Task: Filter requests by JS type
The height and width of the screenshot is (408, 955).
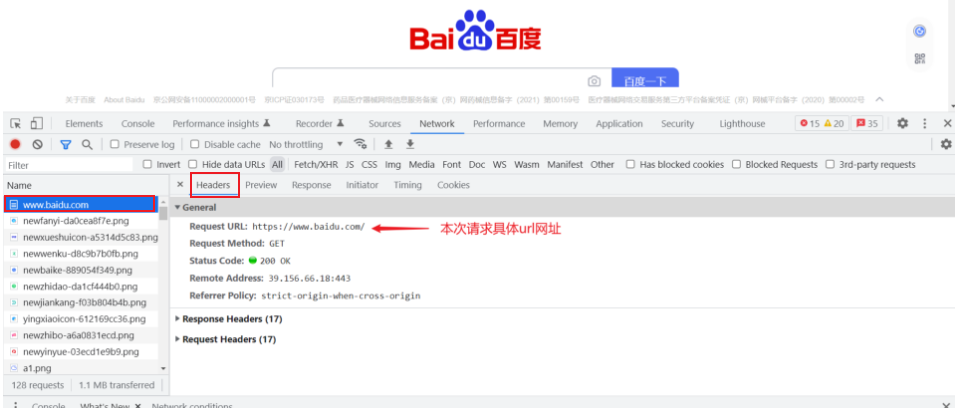Action: pyautogui.click(x=350, y=164)
